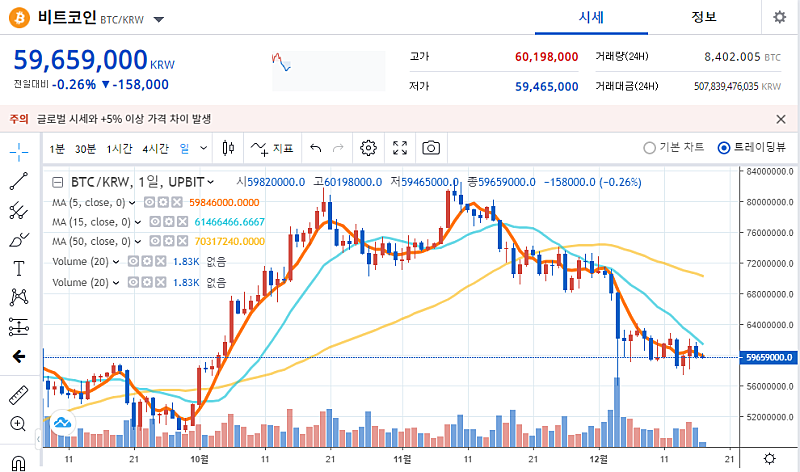Click the 59,465,000 저가 value

(546, 87)
